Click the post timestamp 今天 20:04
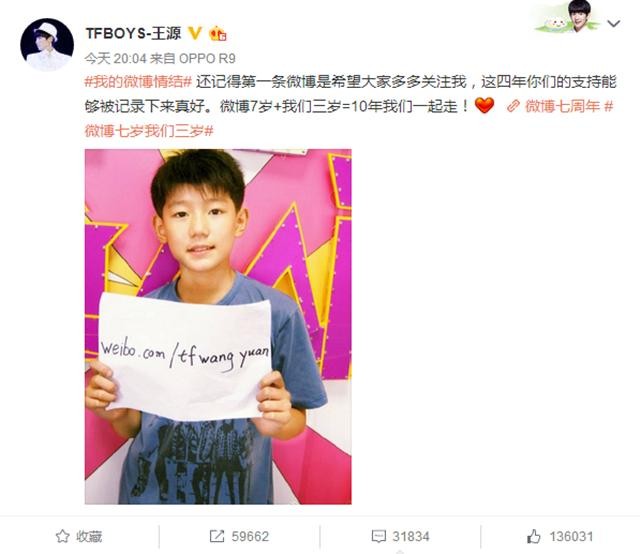 pos(116,58)
